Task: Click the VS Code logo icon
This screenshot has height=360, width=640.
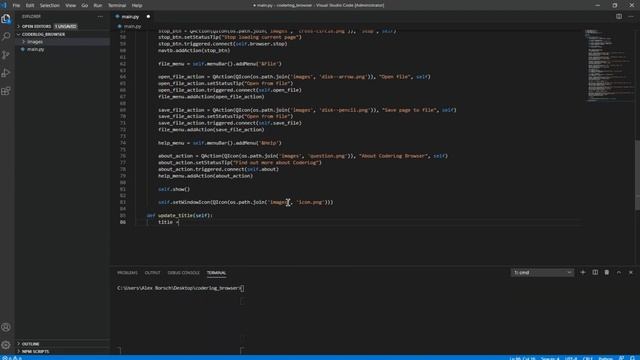Action: (x=4, y=5)
